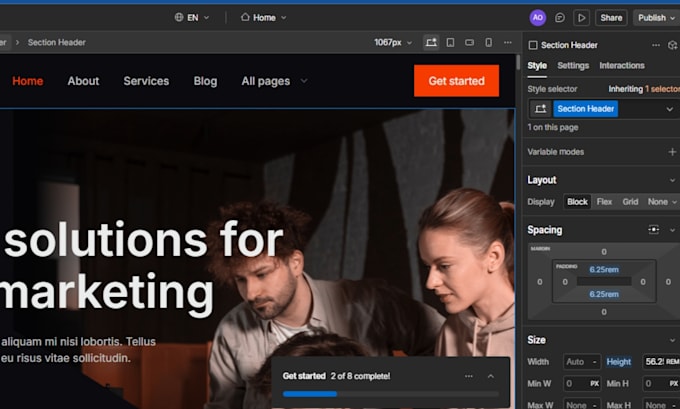Edit the Min W field

click(582, 383)
